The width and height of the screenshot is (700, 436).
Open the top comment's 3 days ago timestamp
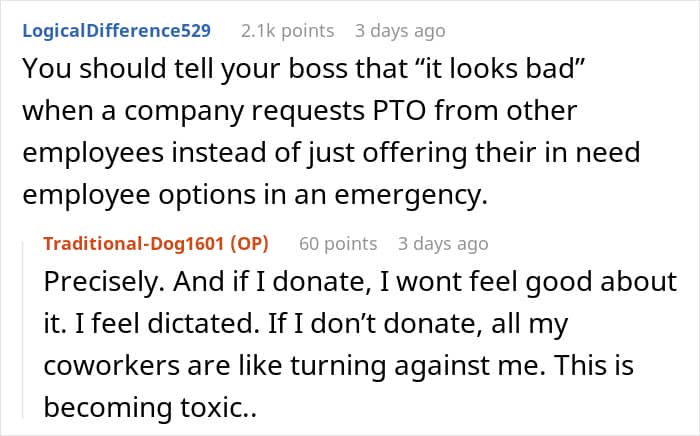tap(400, 30)
